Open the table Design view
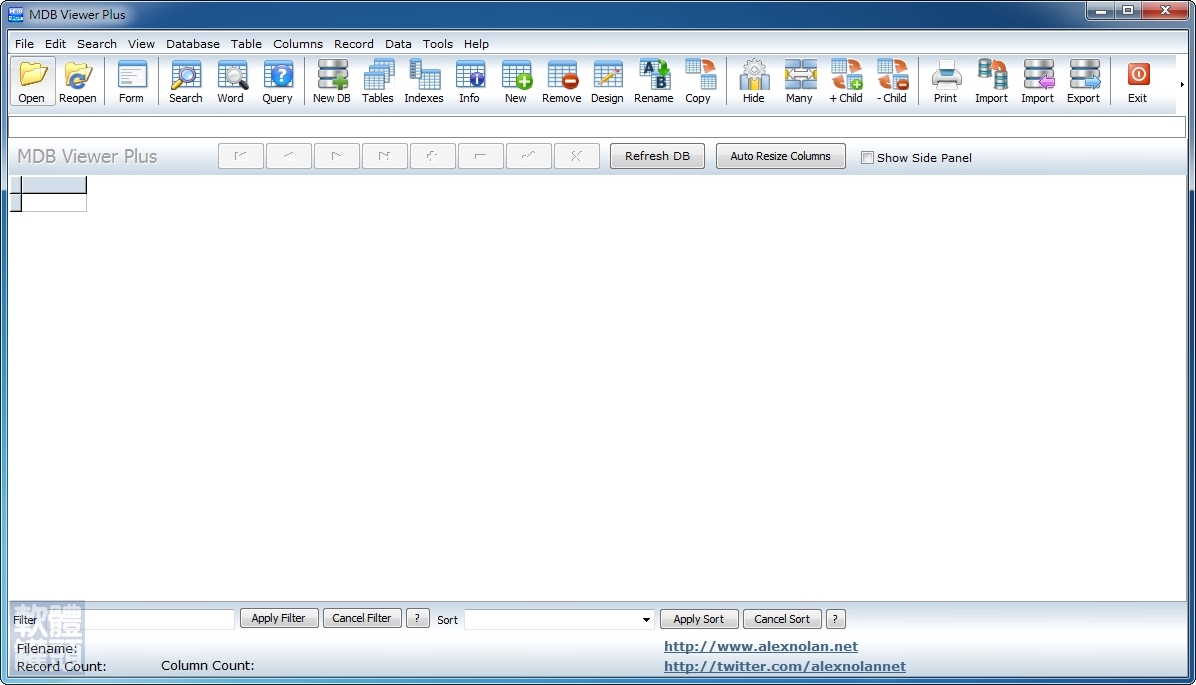This screenshot has height=685, width=1196. pyautogui.click(x=607, y=80)
